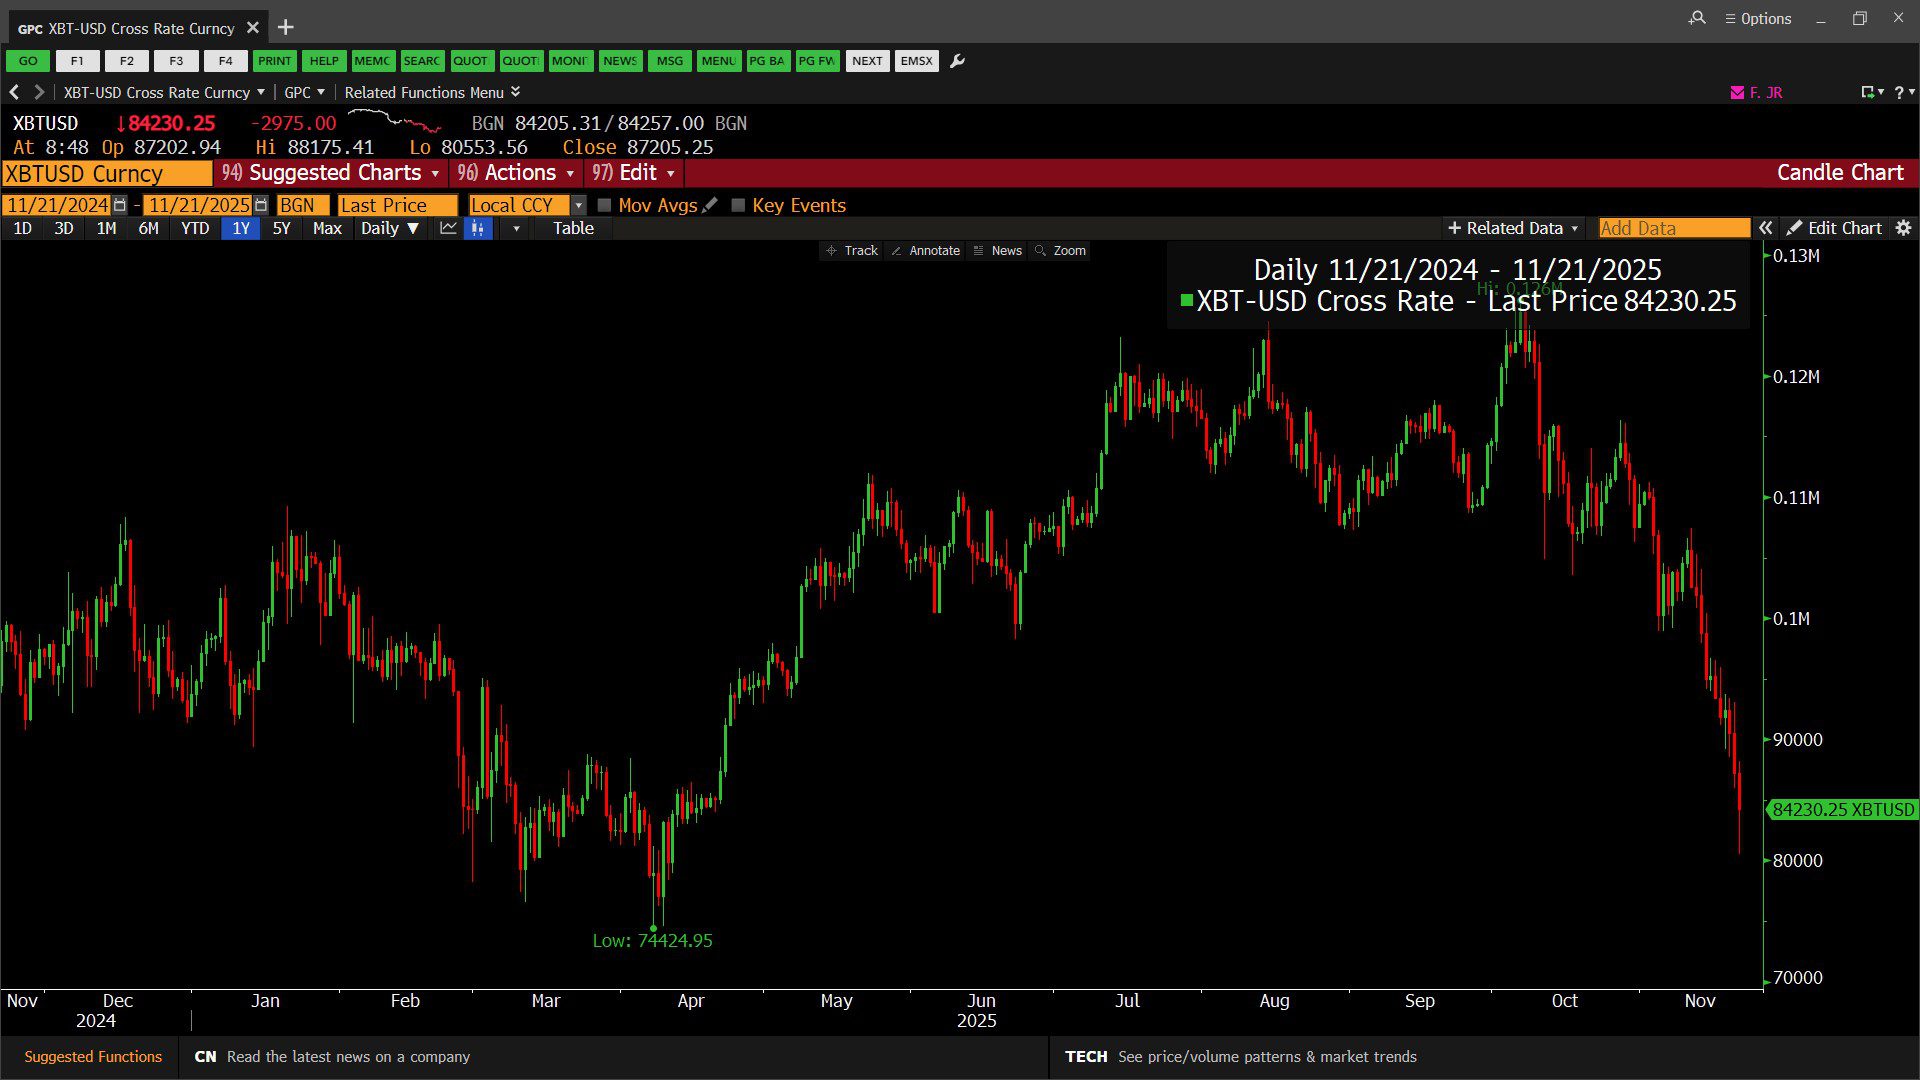This screenshot has height=1080, width=1920.
Task: Click the add-search magnifier icon
Action: [1697, 18]
